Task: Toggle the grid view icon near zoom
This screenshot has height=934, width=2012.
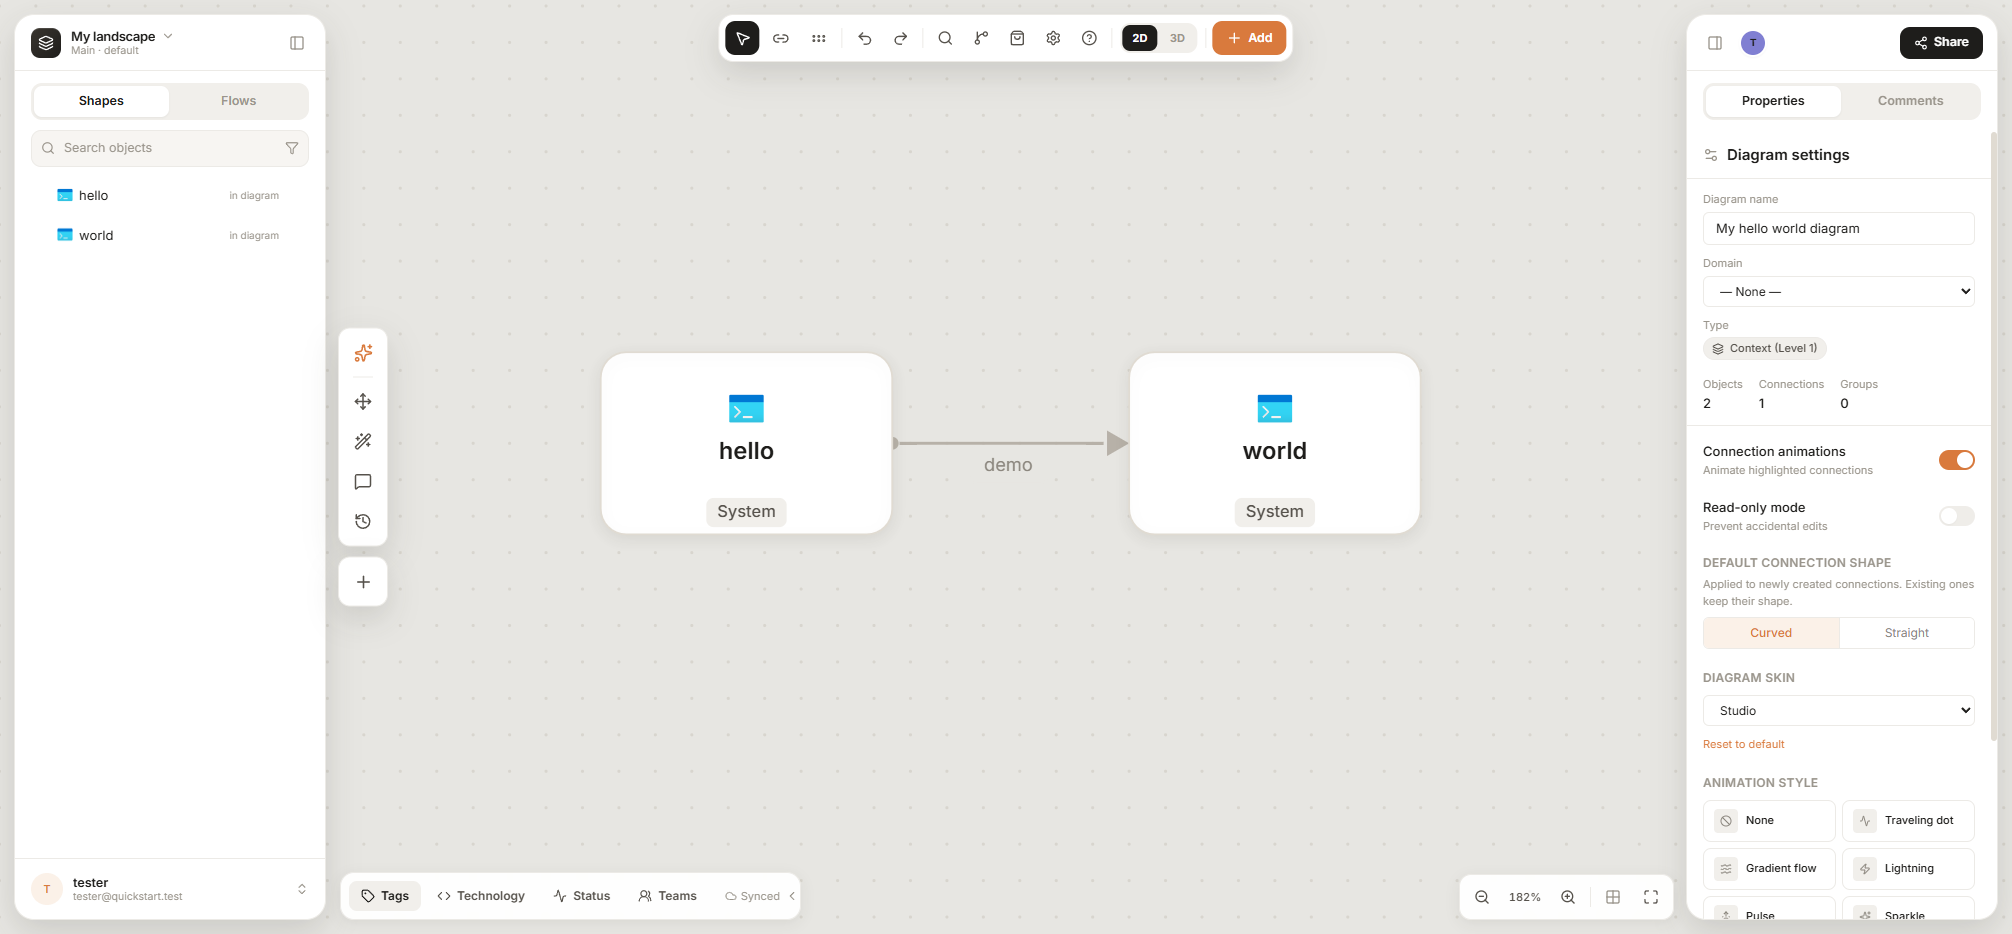Action: click(x=1613, y=897)
